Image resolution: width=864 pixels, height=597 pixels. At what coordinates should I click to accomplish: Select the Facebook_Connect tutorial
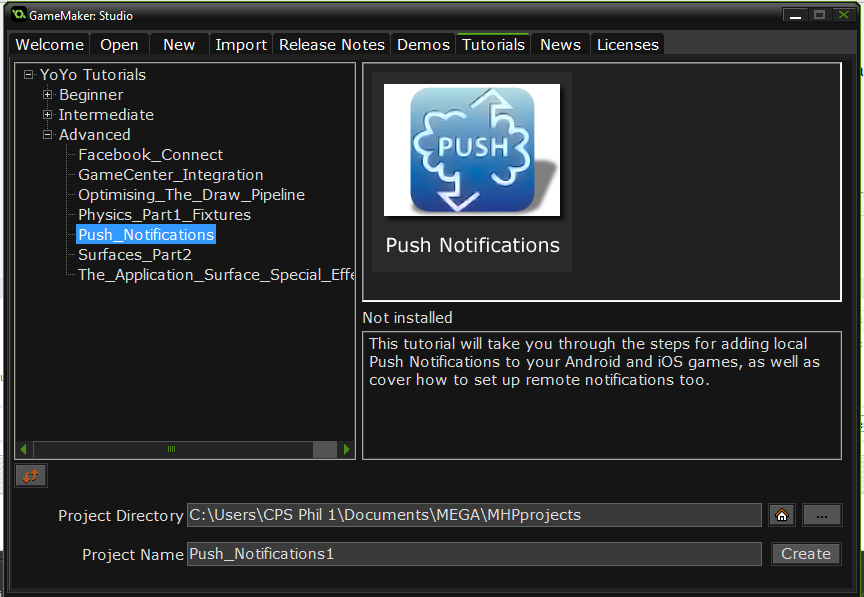pos(150,155)
